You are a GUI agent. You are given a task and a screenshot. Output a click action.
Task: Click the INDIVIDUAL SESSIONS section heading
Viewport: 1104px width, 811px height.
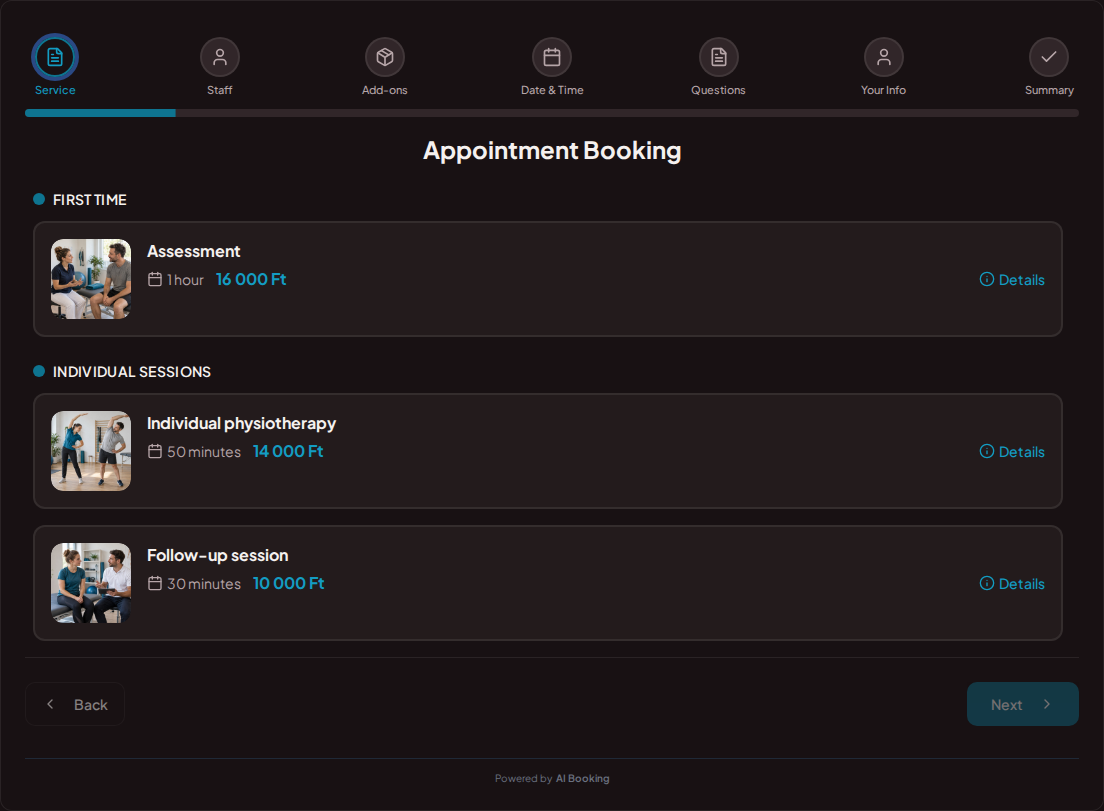[x=132, y=372]
